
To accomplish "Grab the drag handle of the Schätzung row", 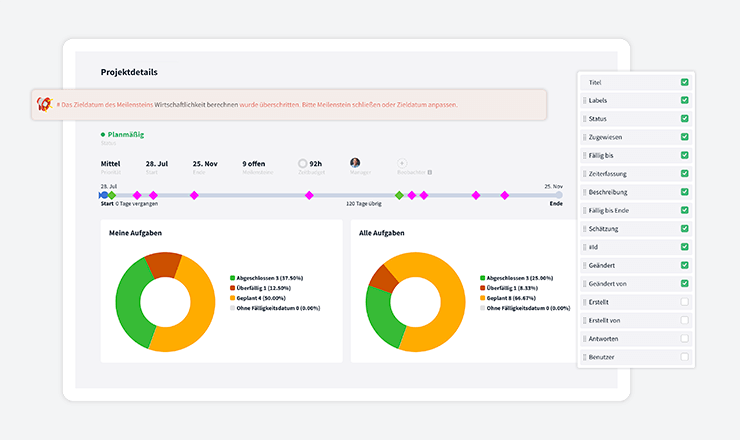I will coord(584,228).
